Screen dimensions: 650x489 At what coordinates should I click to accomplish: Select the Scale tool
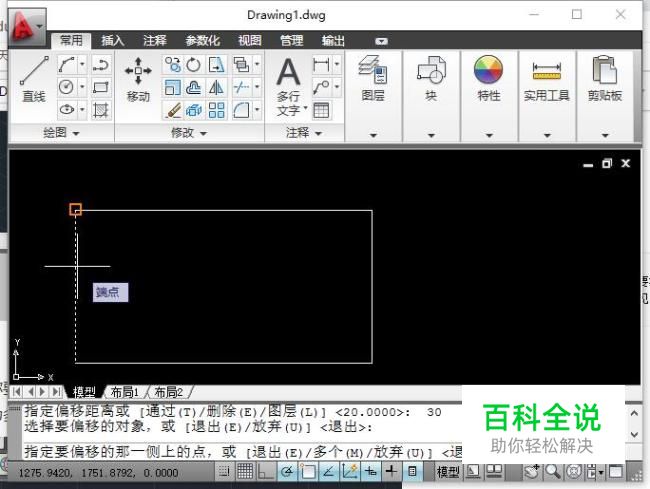point(173,87)
